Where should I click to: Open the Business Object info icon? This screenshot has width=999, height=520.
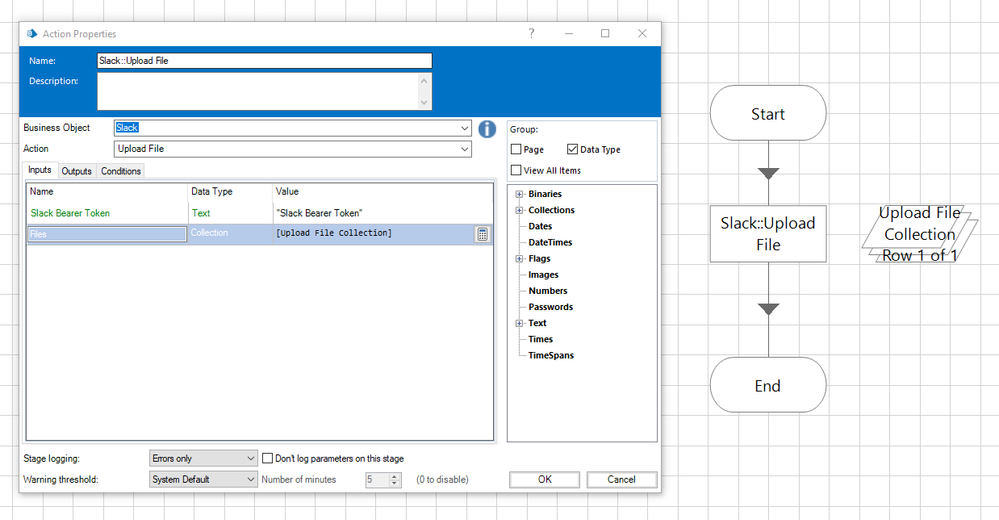tap(487, 129)
